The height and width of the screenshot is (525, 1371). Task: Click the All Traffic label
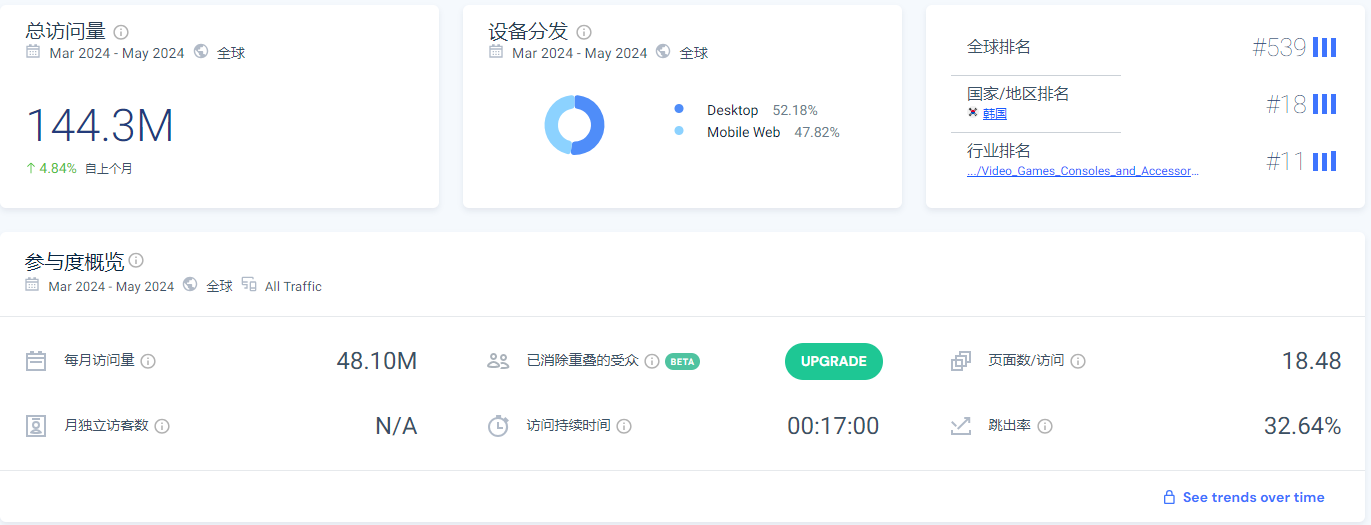click(293, 286)
